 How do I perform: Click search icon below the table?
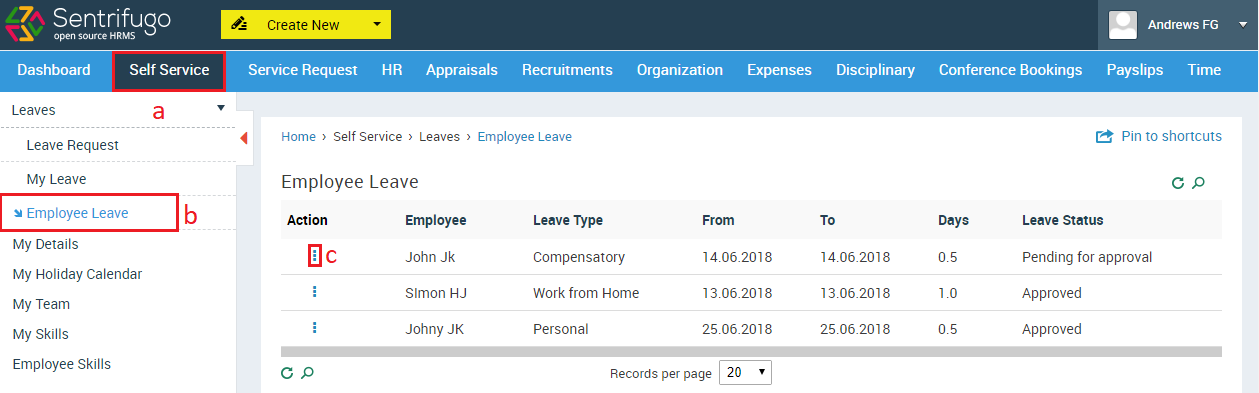[x=308, y=373]
